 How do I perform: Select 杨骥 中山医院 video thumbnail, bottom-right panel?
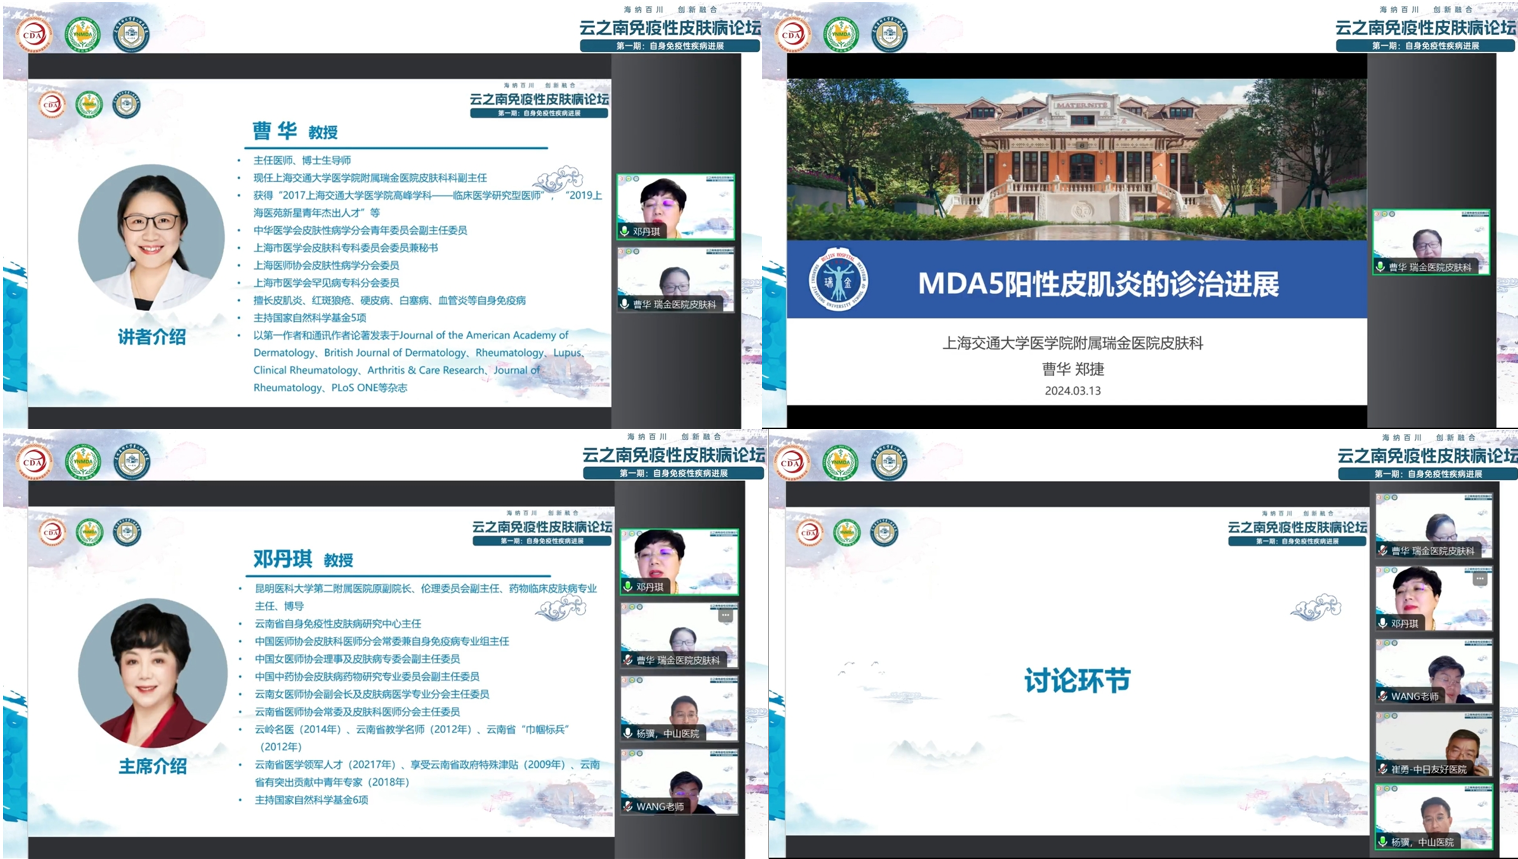click(1434, 815)
